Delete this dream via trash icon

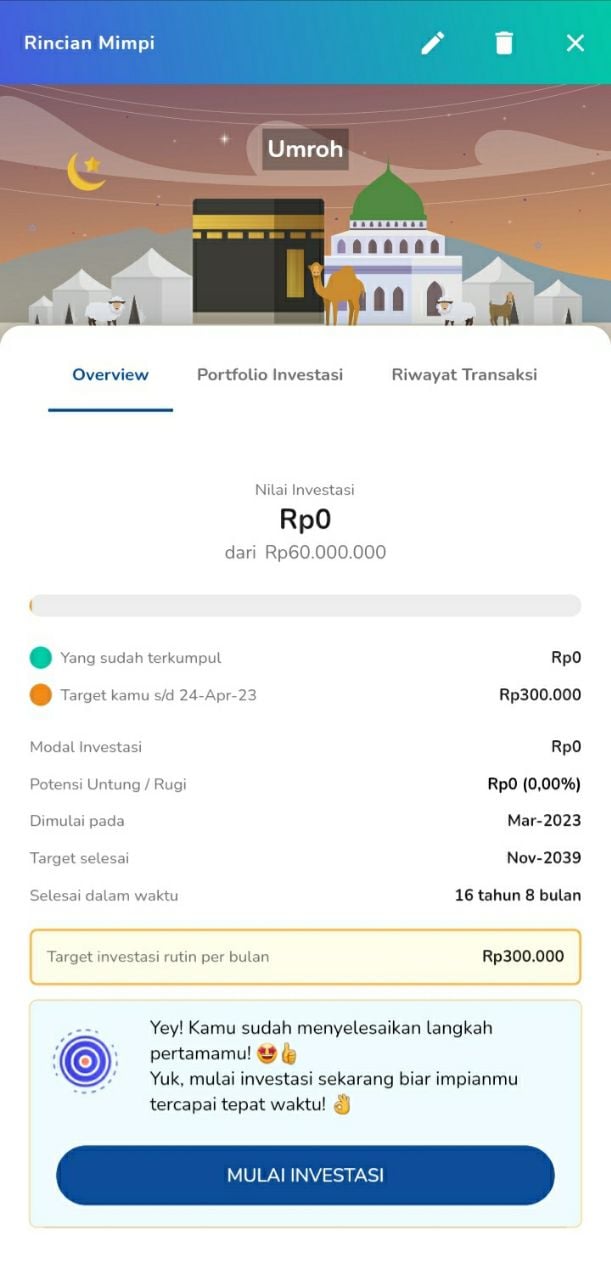504,43
